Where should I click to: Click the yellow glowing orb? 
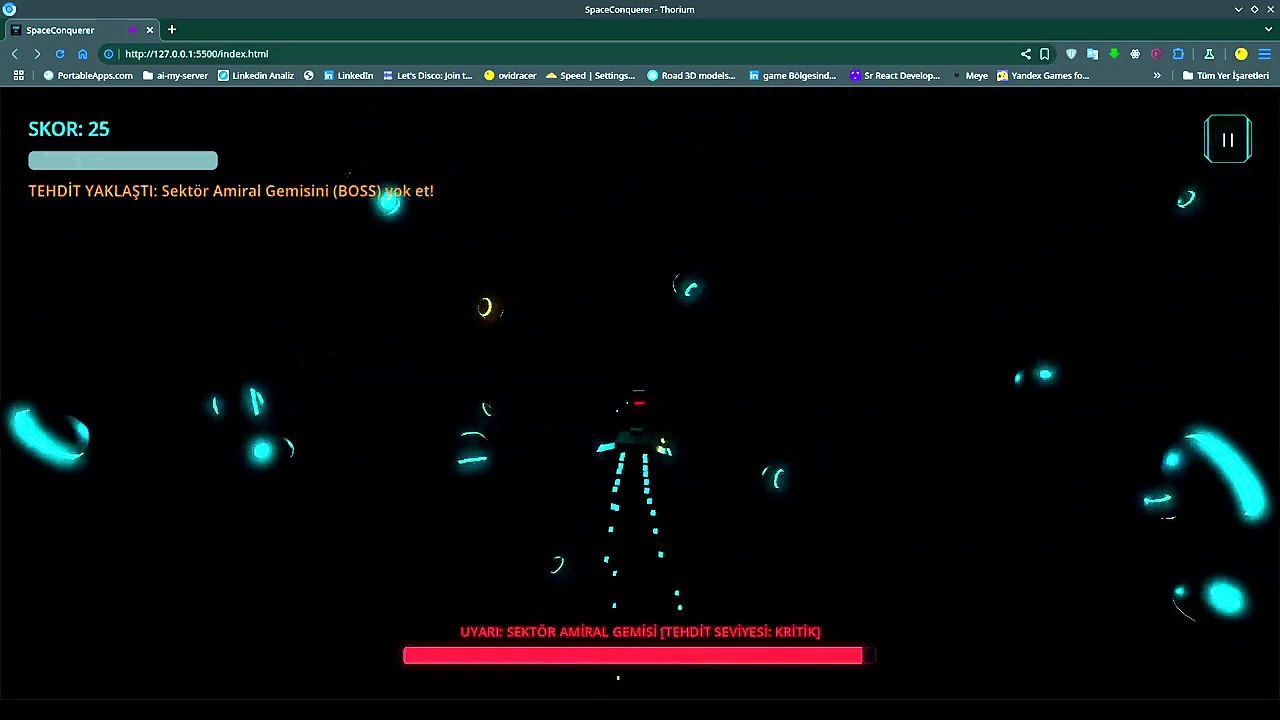[486, 308]
